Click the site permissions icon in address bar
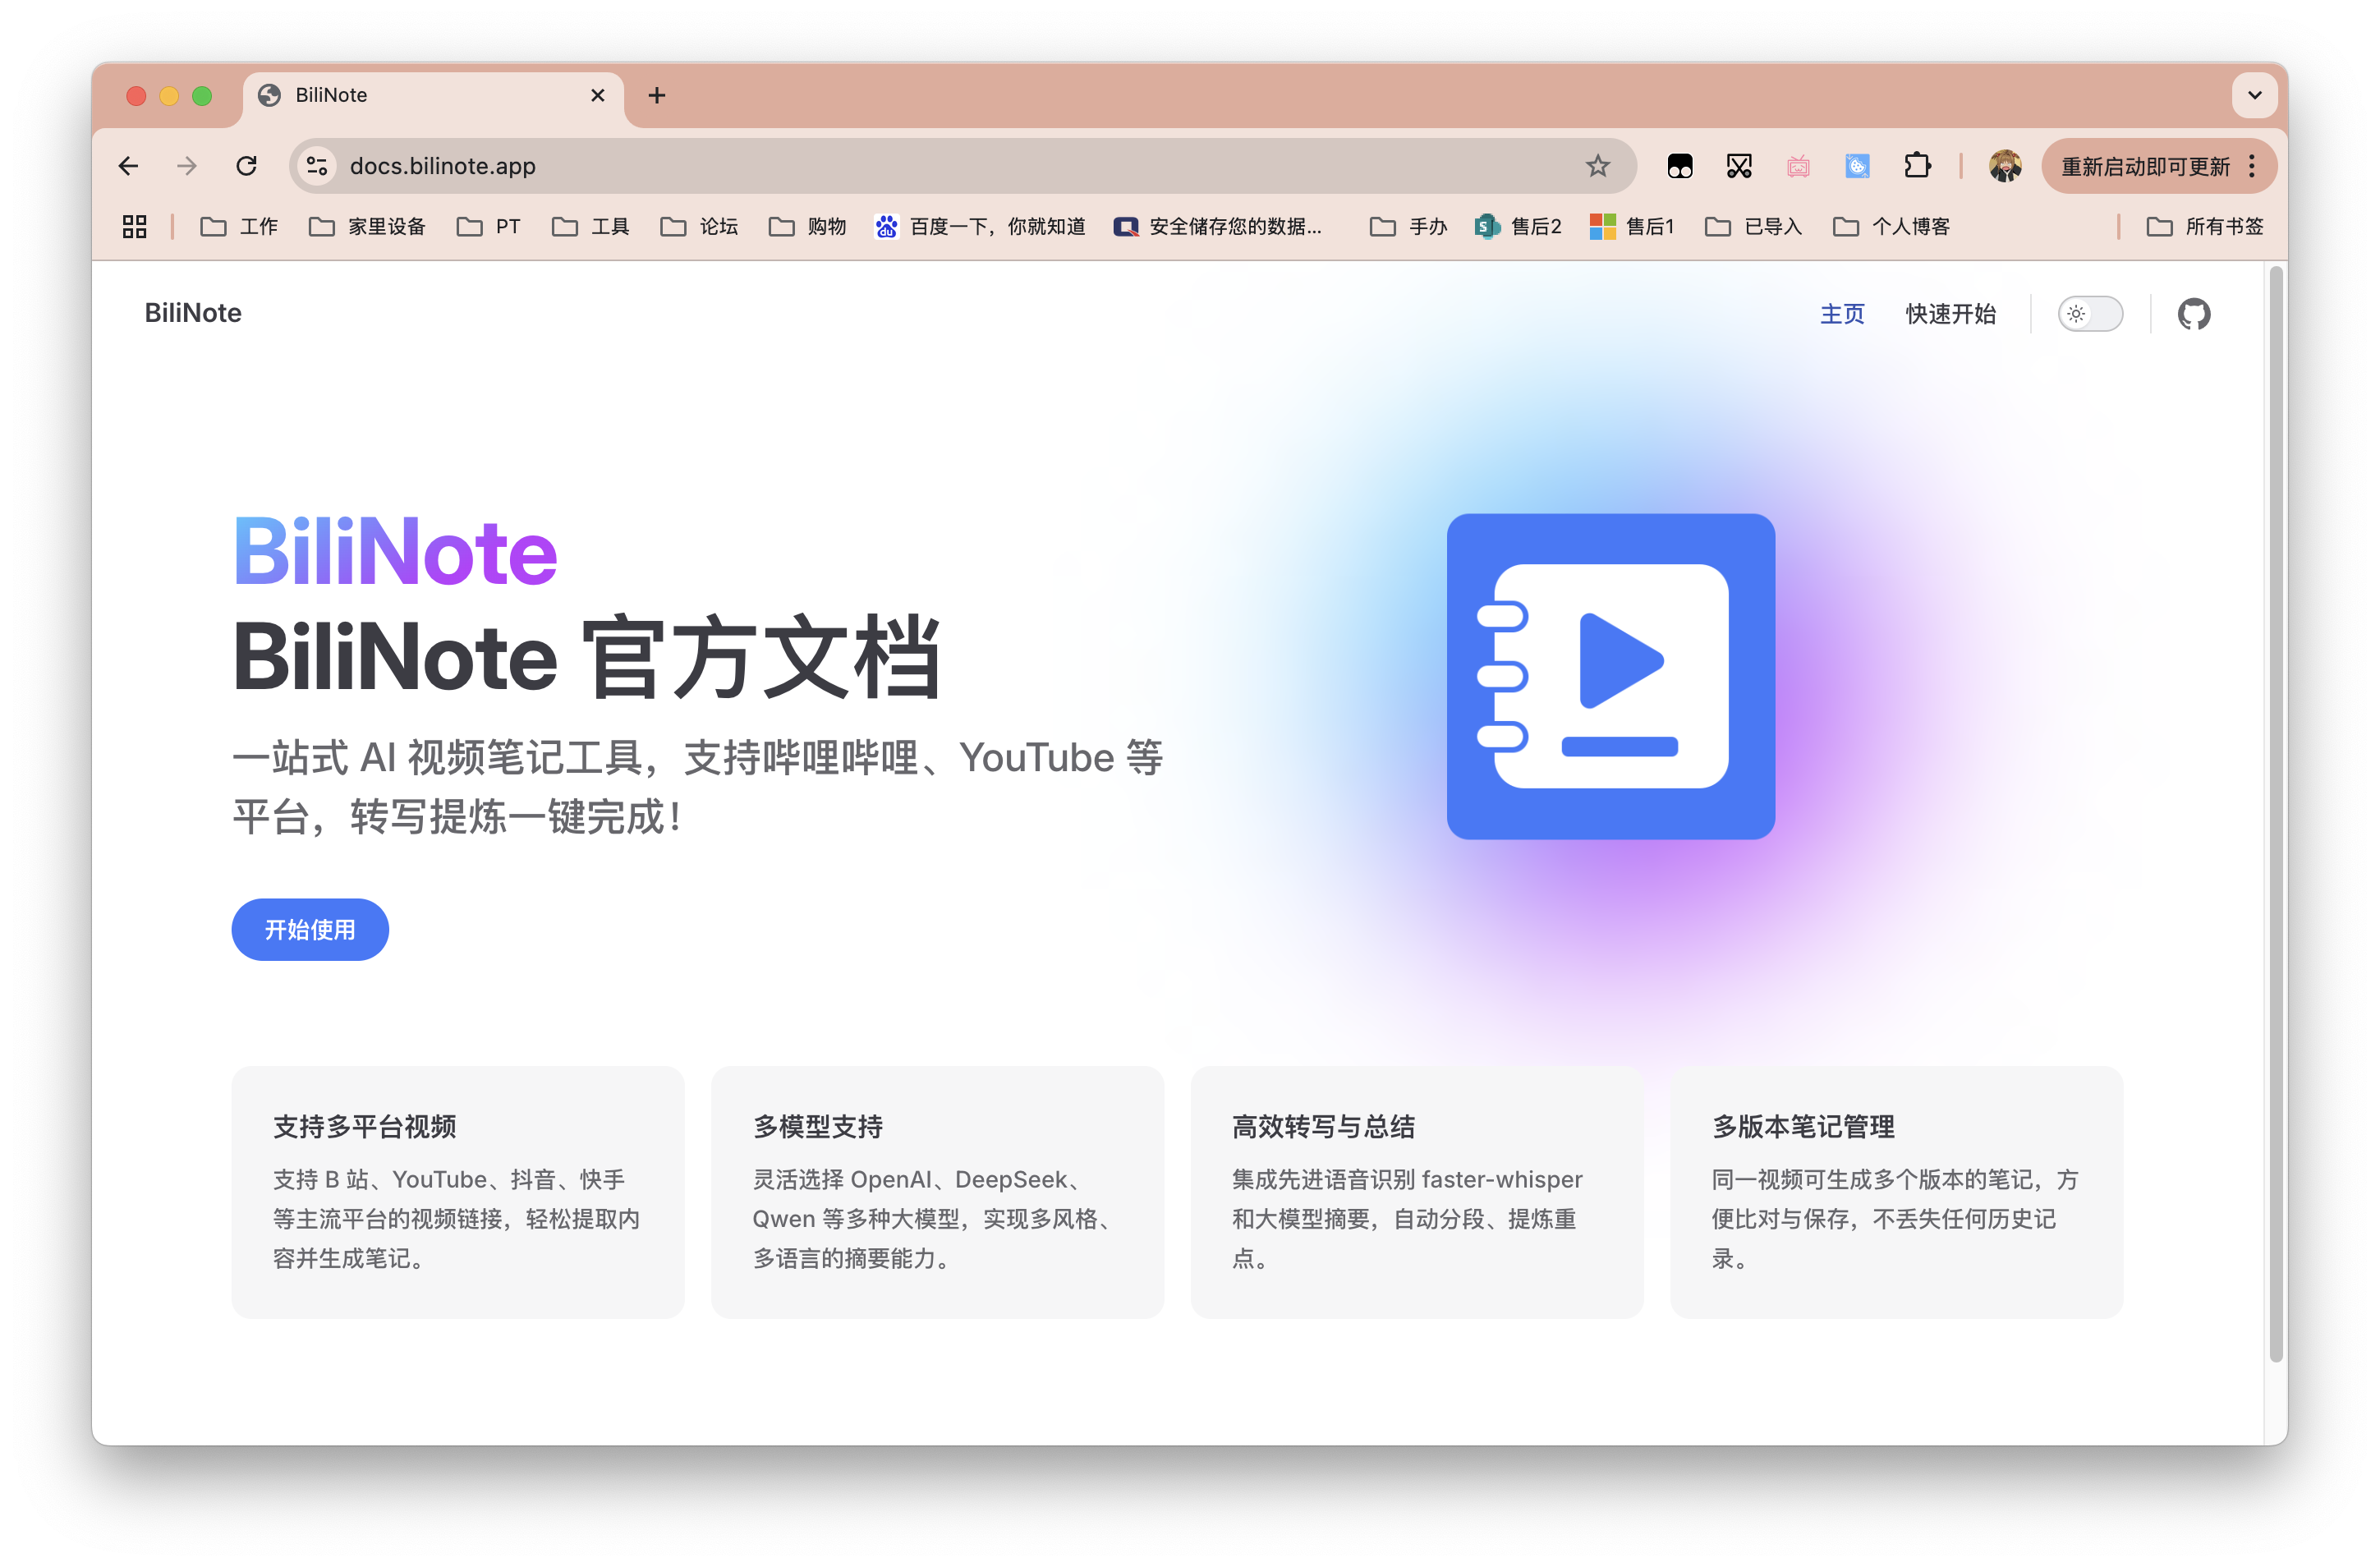Image resolution: width=2380 pixels, height=1567 pixels. pos(316,165)
